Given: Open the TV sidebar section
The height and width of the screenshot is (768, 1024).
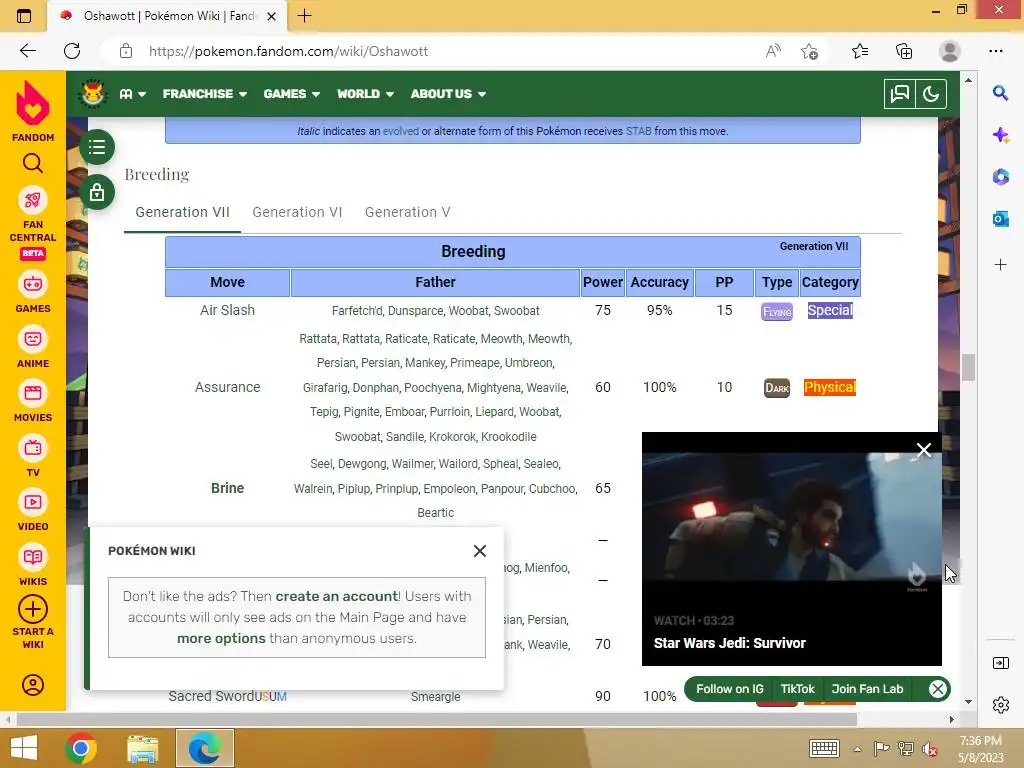Looking at the screenshot, I should click(x=33, y=456).
